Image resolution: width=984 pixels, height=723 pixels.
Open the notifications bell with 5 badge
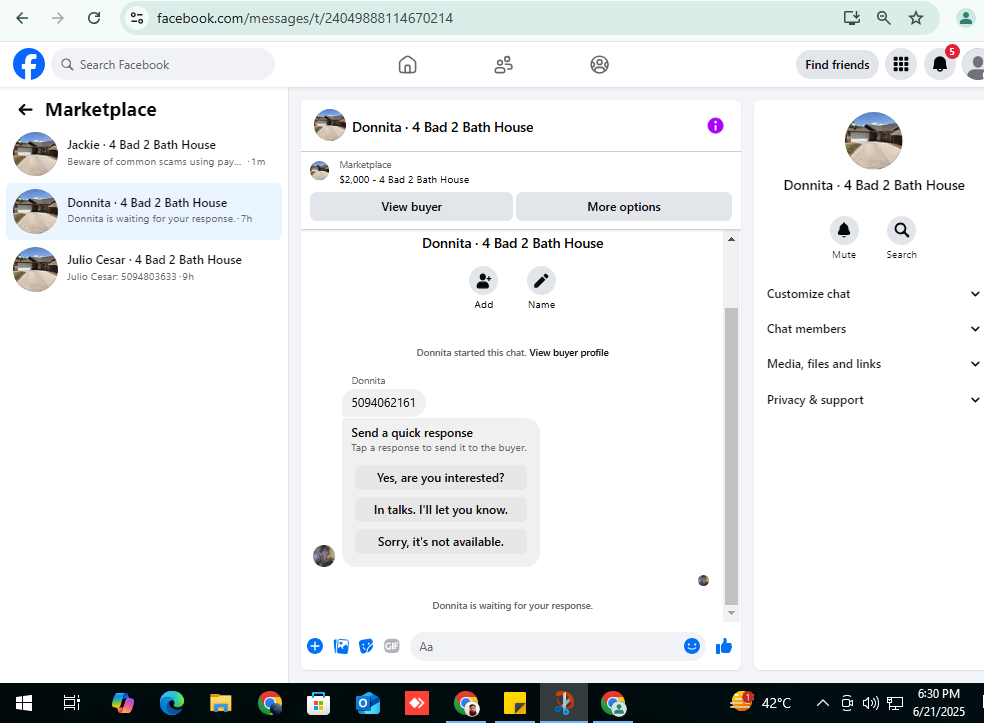(x=940, y=64)
